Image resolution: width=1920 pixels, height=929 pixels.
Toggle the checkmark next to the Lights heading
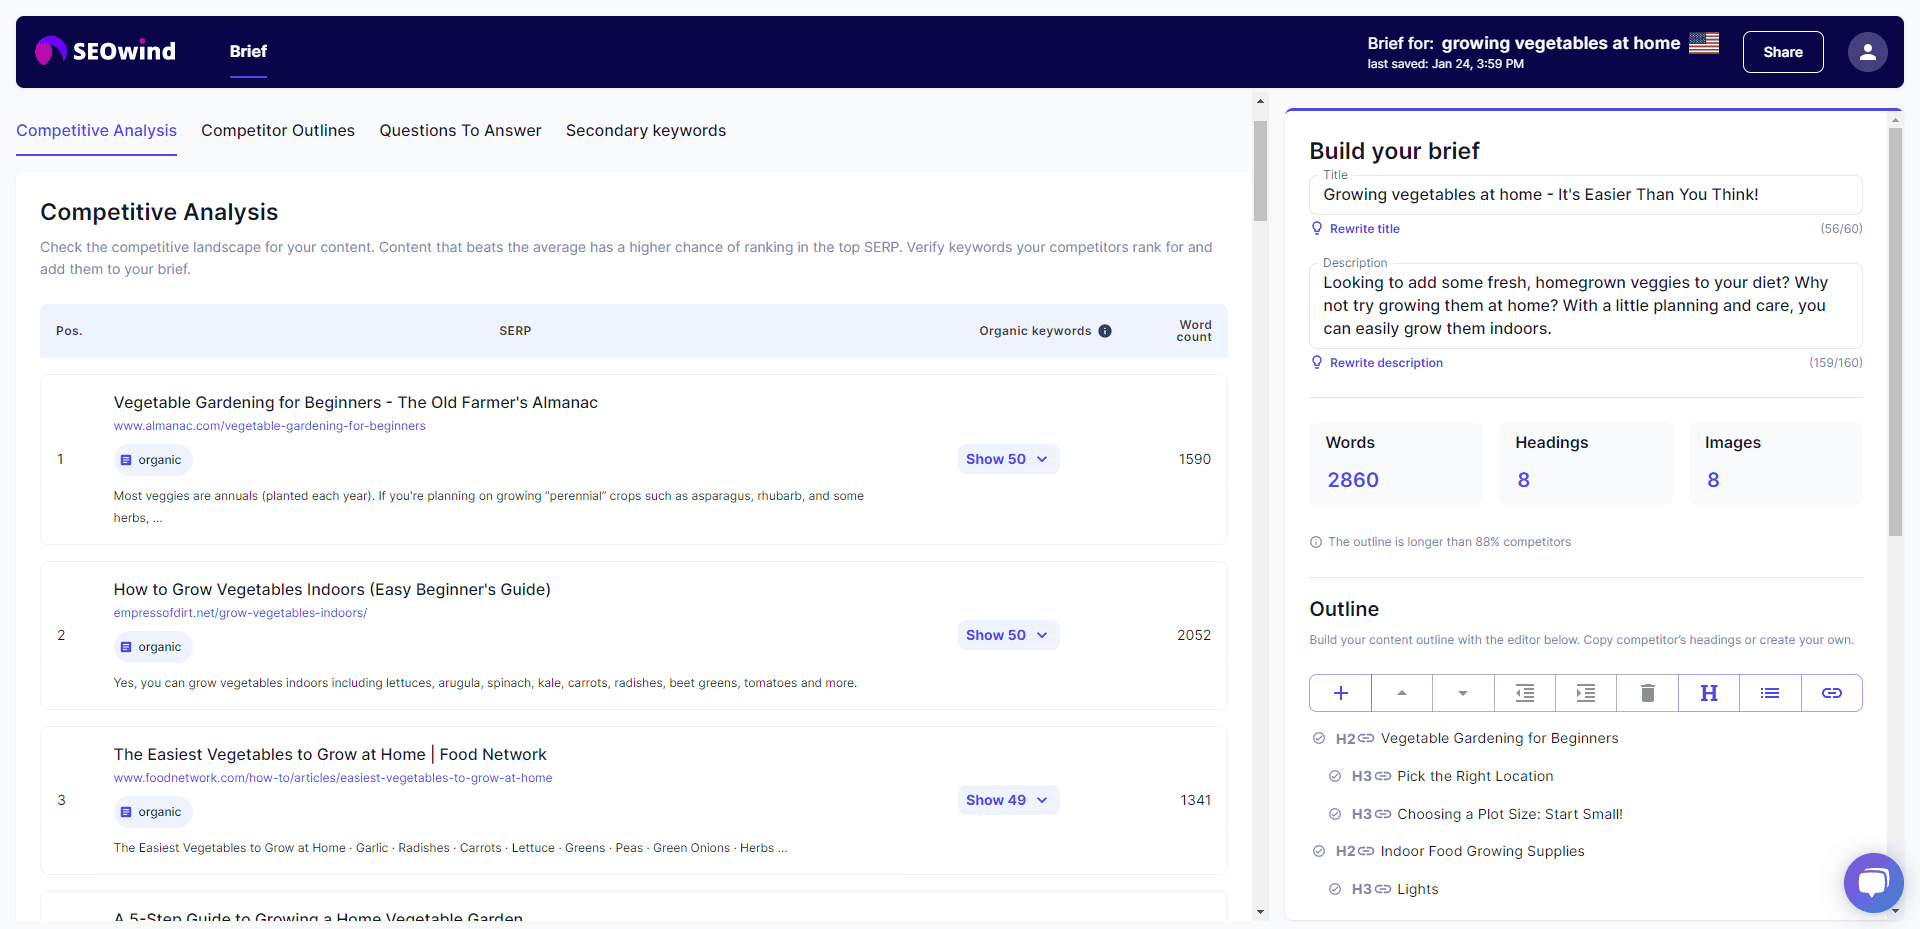[1335, 889]
